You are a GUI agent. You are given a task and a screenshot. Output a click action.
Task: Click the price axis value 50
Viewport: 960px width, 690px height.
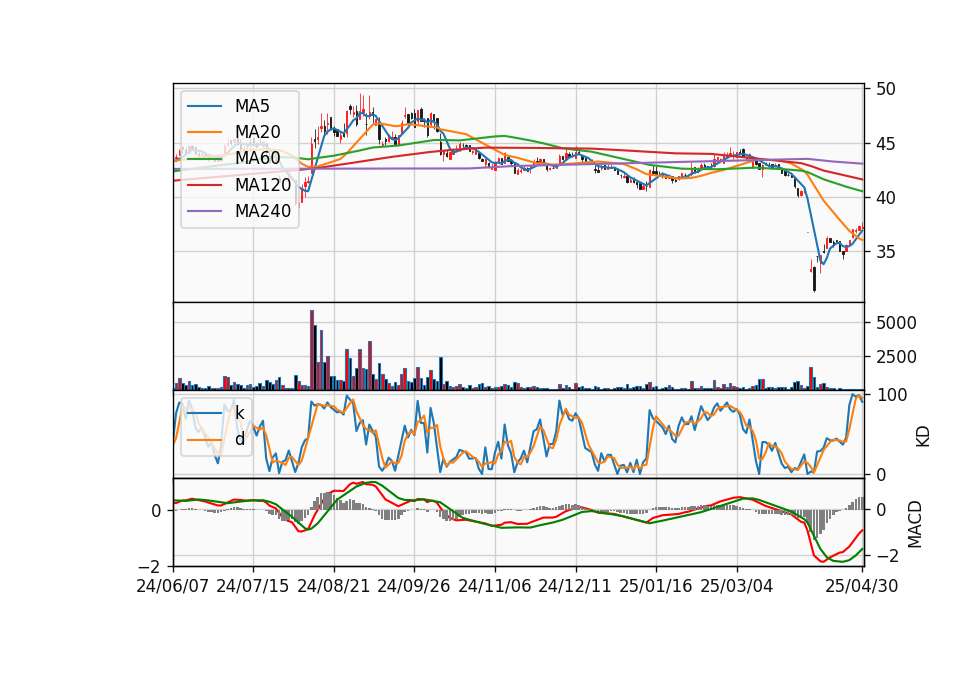(885, 89)
